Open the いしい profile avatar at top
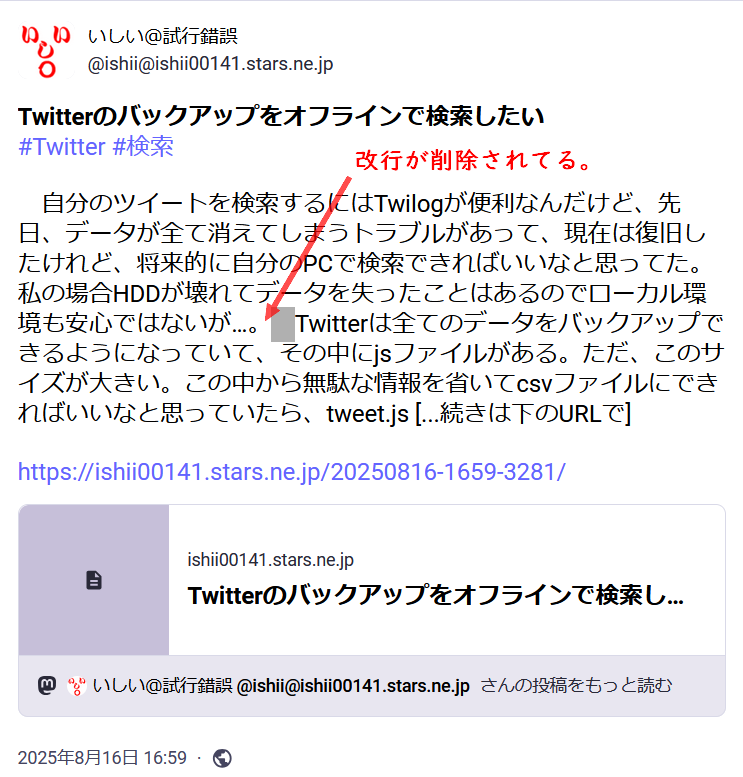Image resolution: width=743 pixels, height=777 pixels. [46, 52]
